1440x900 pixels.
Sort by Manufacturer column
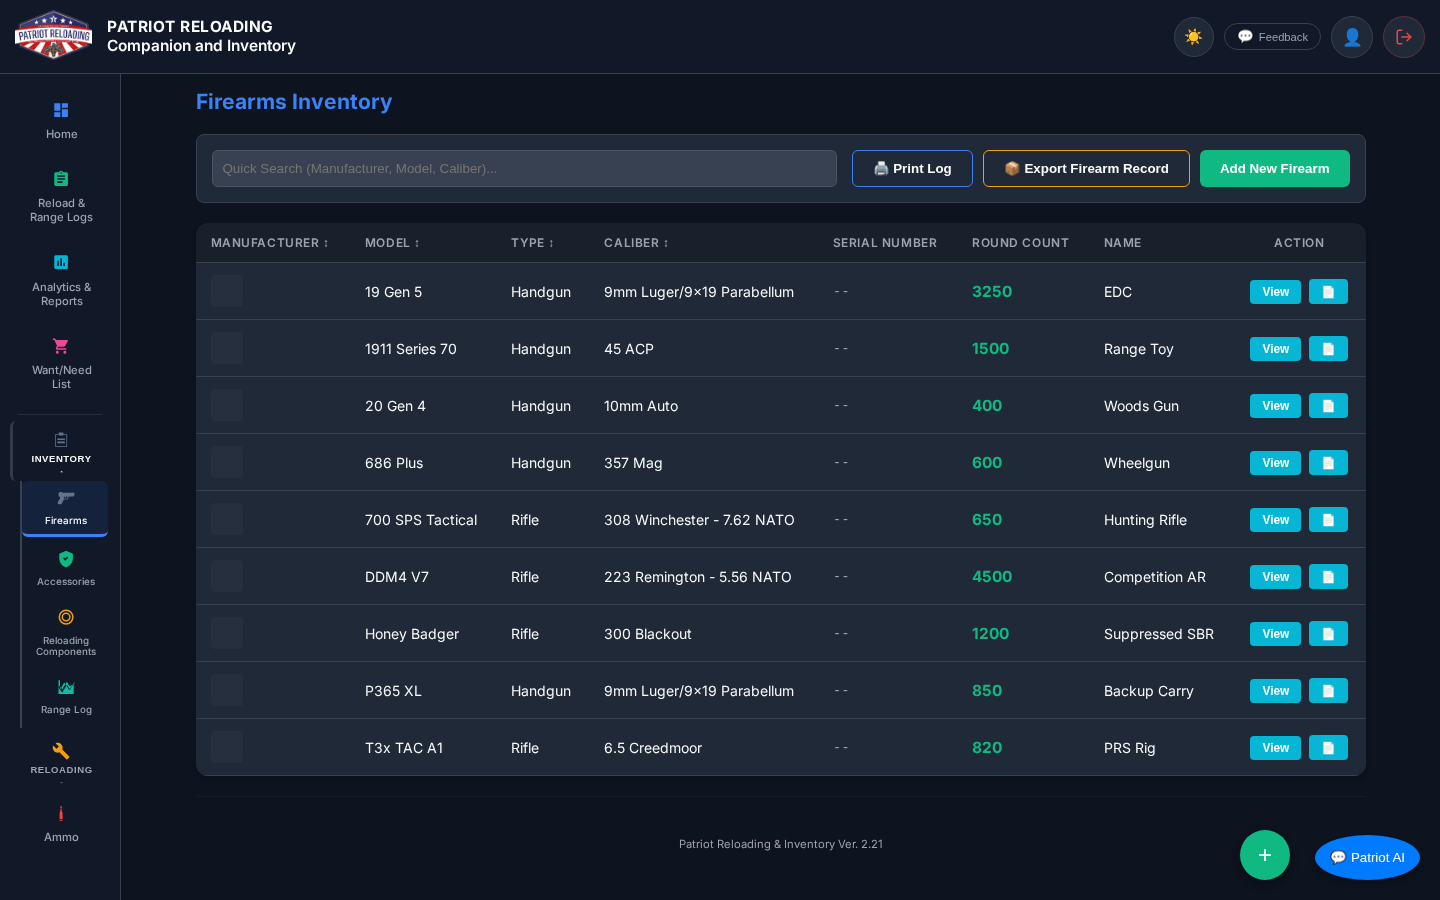tap(270, 243)
